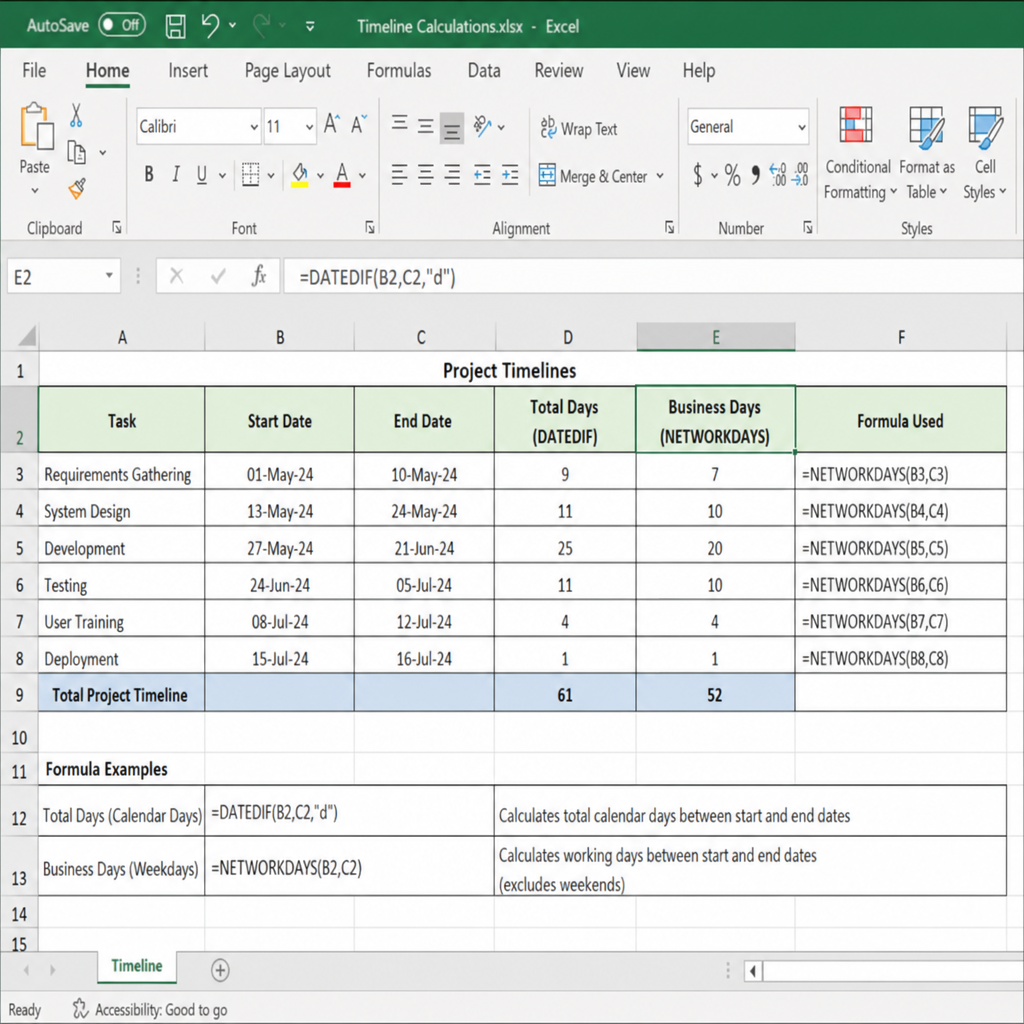Apply red font color to the text
Screen dimensions: 1024x1024
pyautogui.click(x=342, y=175)
